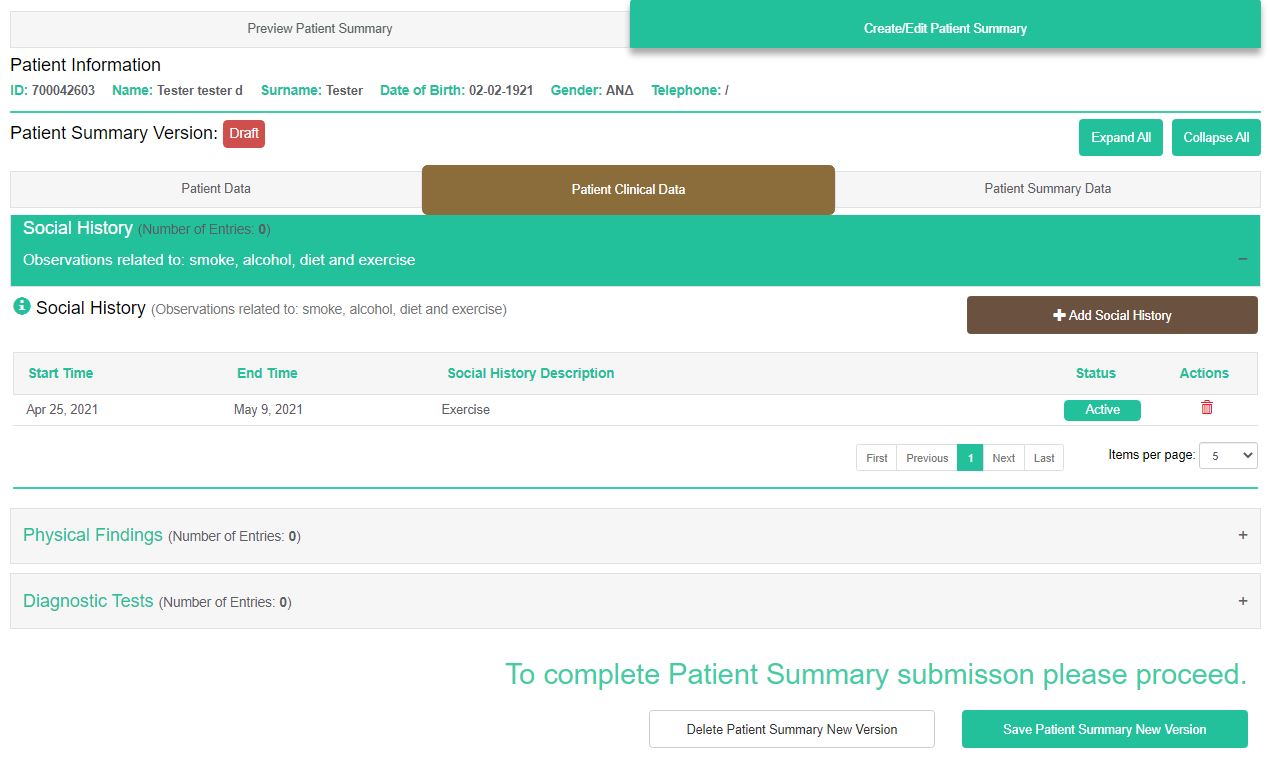Image resolution: width=1272 pixels, height=764 pixels.
Task: Save Patient Summary New Version
Action: click(1104, 729)
